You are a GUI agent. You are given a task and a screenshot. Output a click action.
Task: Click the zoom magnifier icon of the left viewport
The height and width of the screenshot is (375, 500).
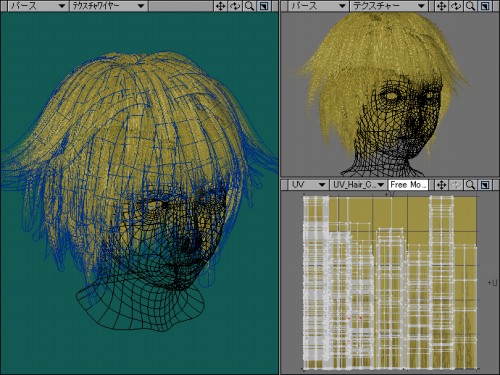[x=250, y=6]
